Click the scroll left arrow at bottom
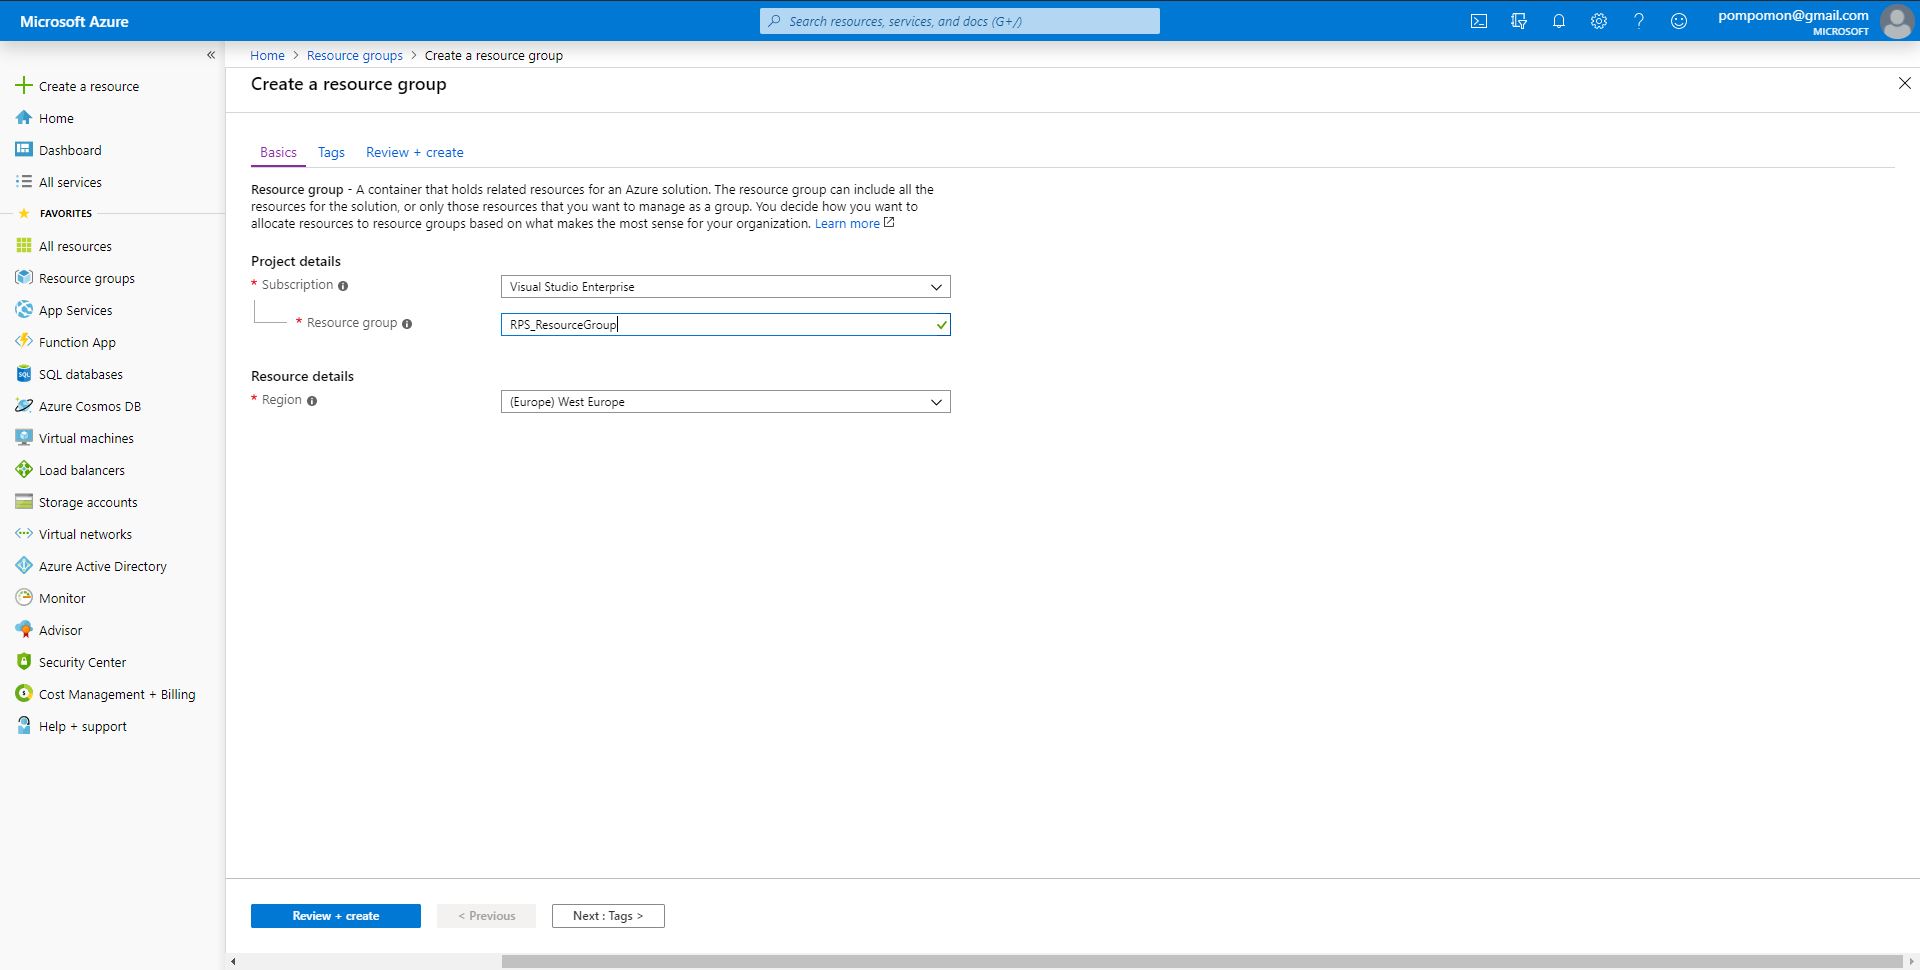The image size is (1920, 970). click(233, 962)
